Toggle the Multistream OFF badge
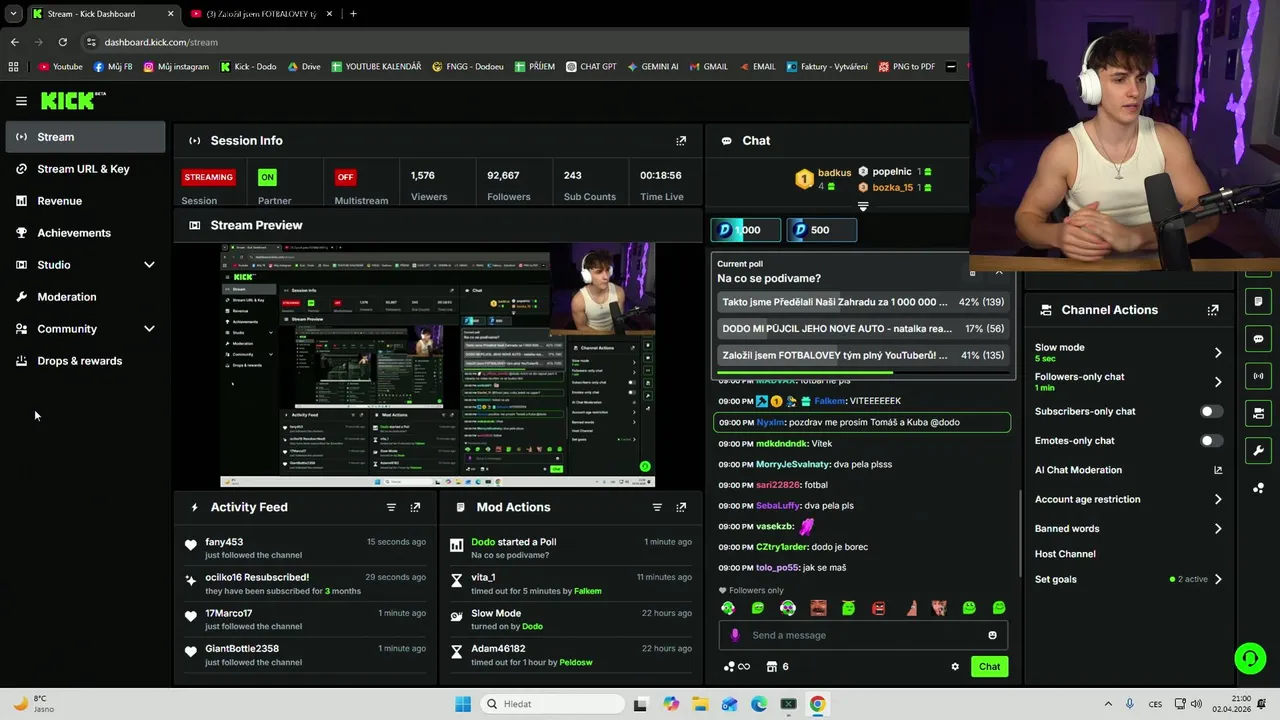Viewport: 1280px width, 720px height. tap(345, 177)
